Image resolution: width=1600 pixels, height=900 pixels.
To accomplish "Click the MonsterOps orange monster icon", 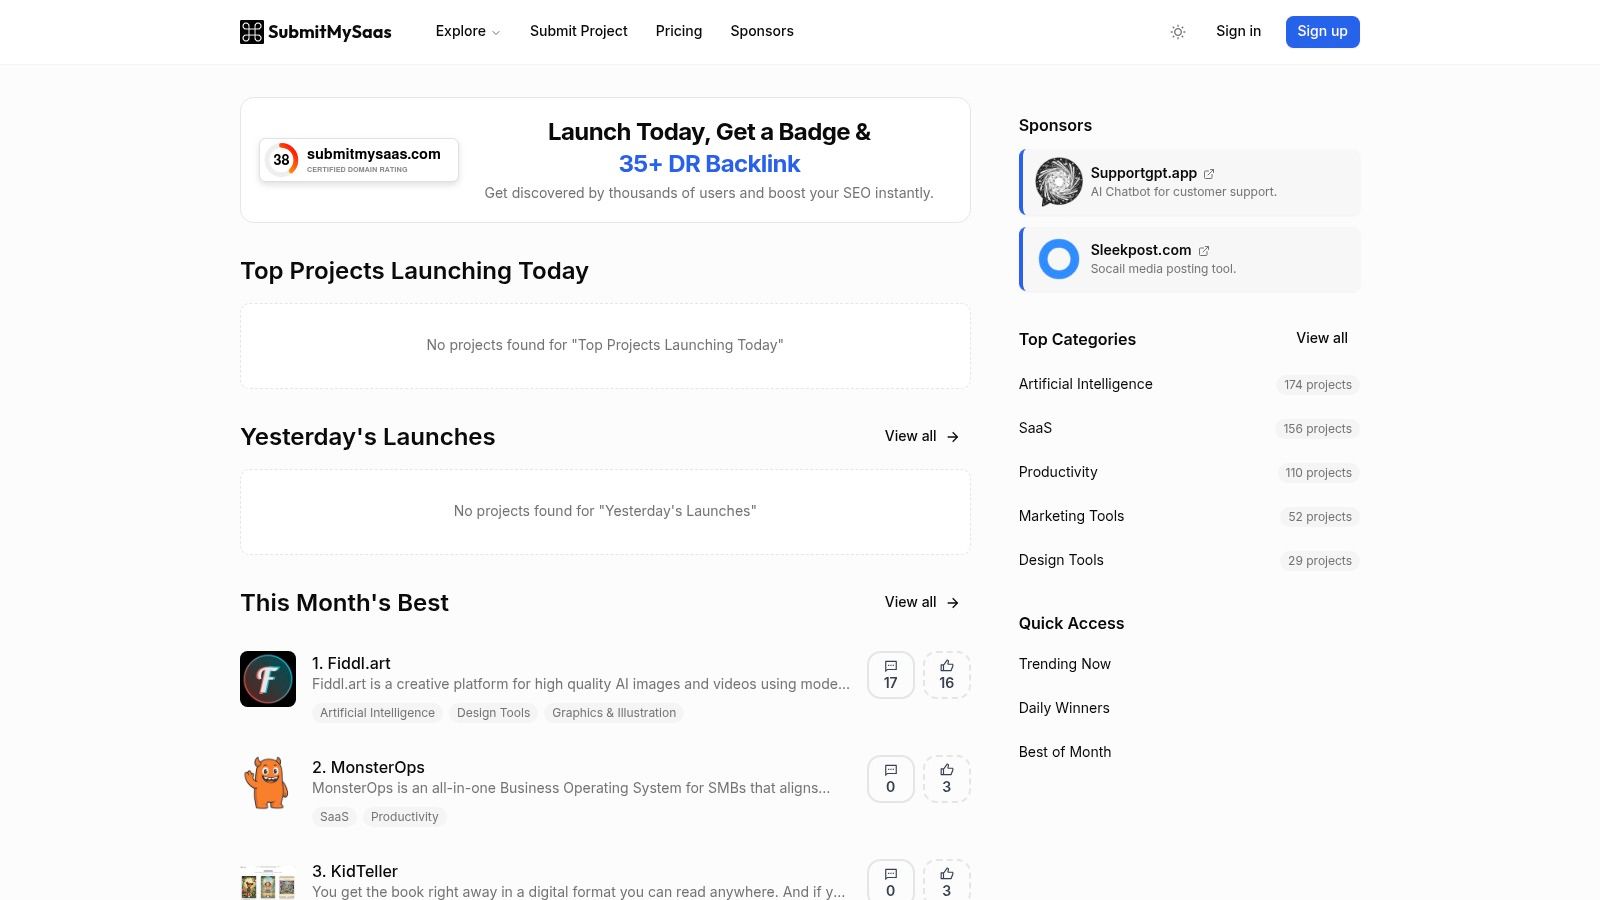I will pos(268,782).
